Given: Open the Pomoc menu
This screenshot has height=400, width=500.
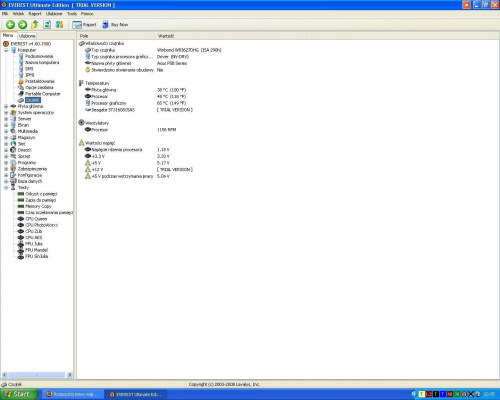Looking at the screenshot, I should pyautogui.click(x=87, y=14).
